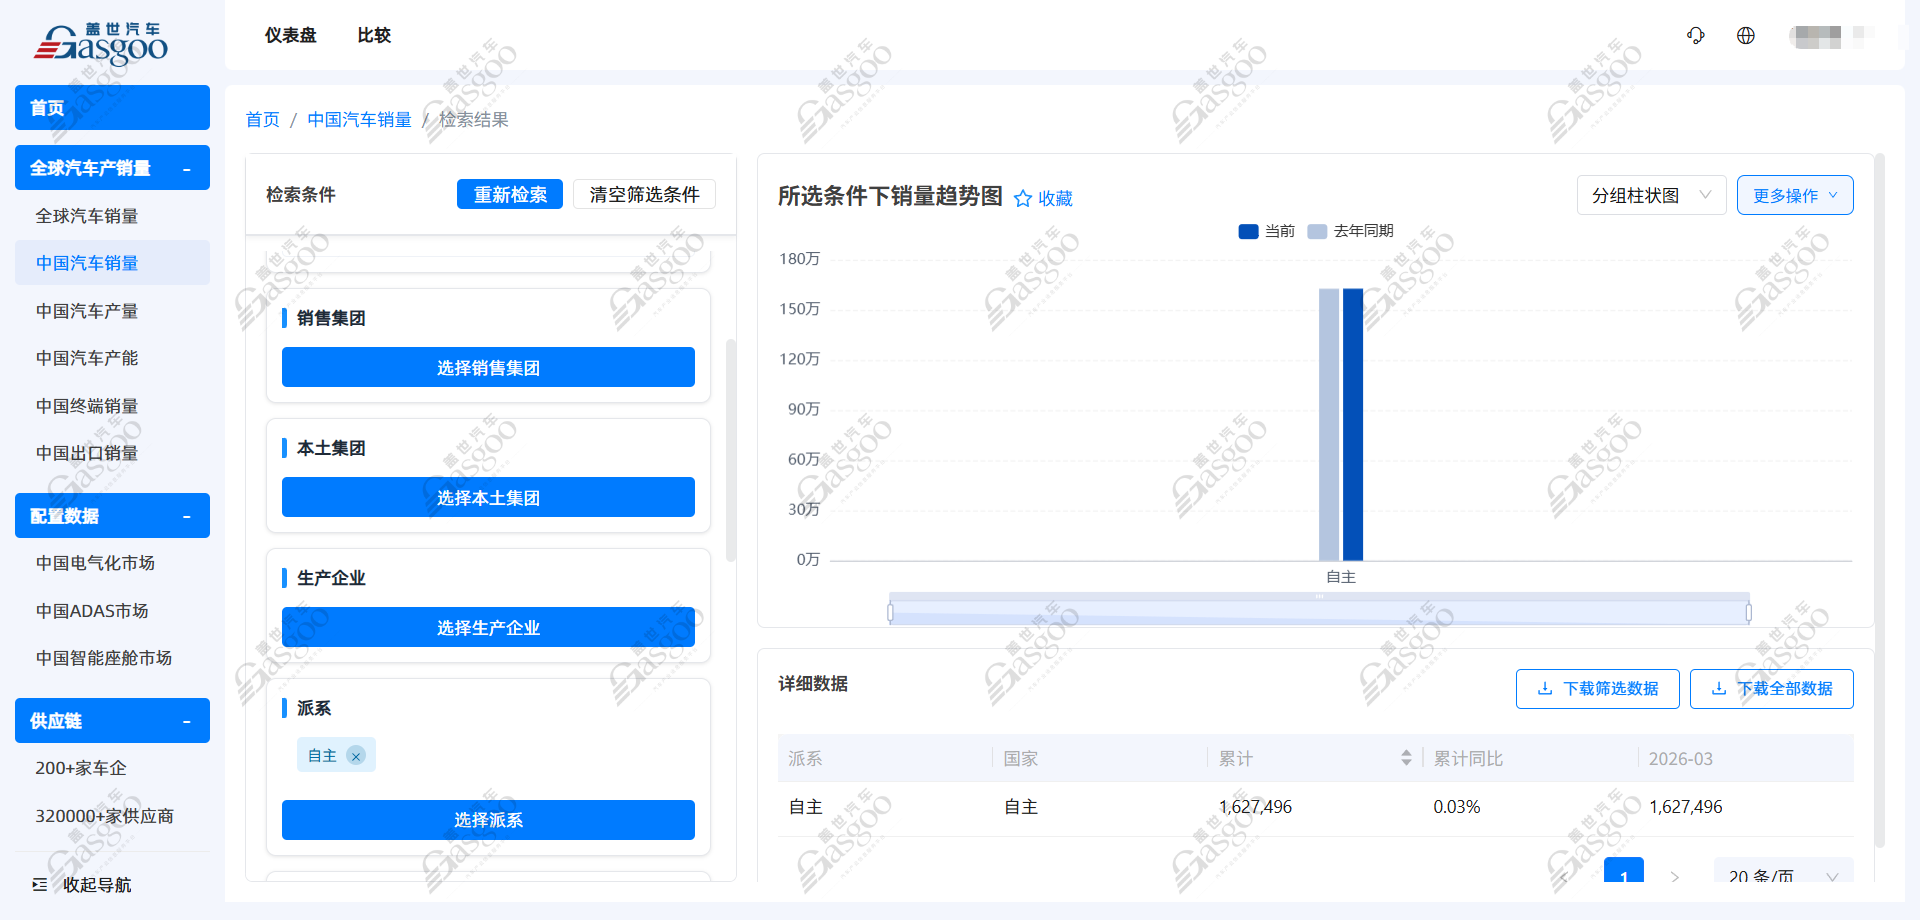
Task: Click the 中国汽车销量 breadcrumb link
Action: pyautogui.click(x=359, y=120)
